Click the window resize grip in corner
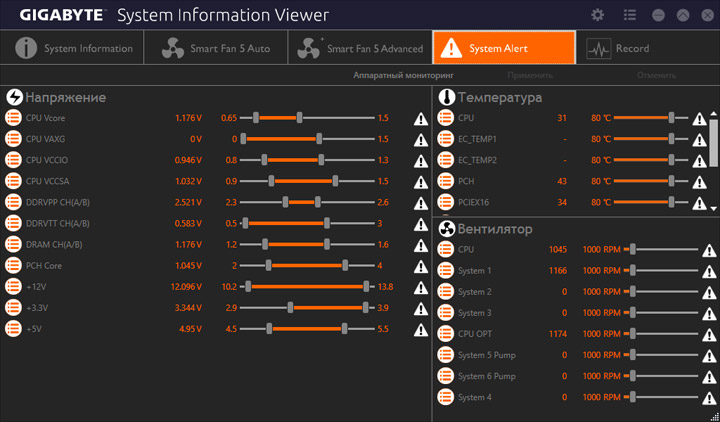The image size is (720, 422). (x=715, y=418)
